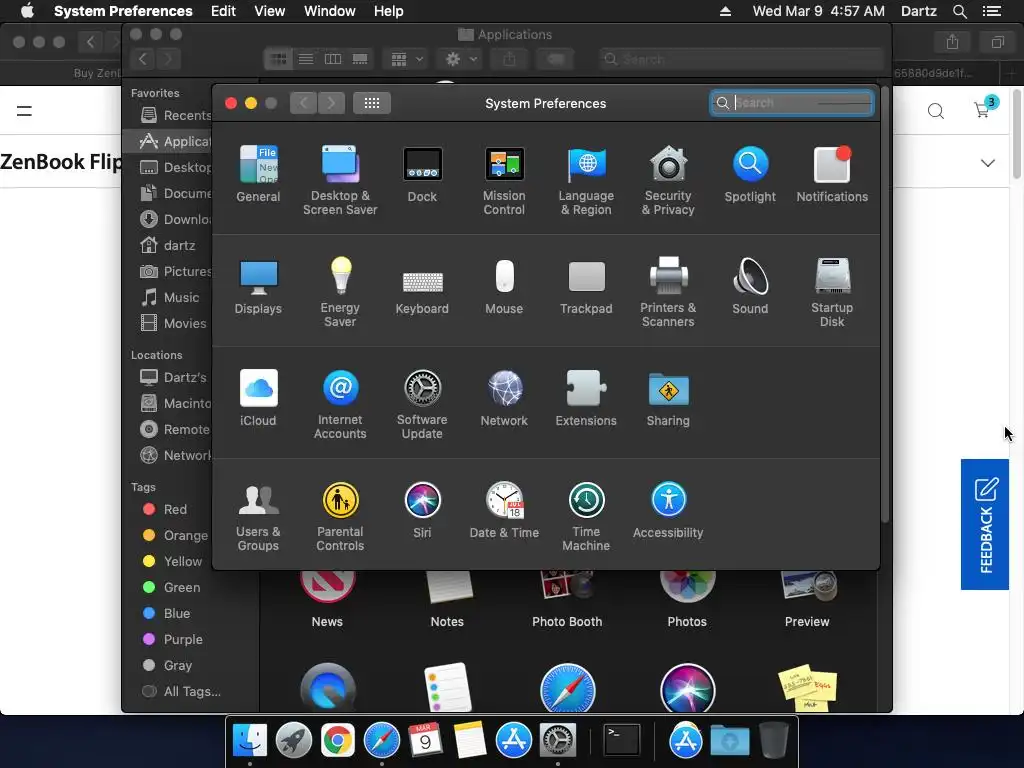Select the Green tag in Finder

point(170,588)
